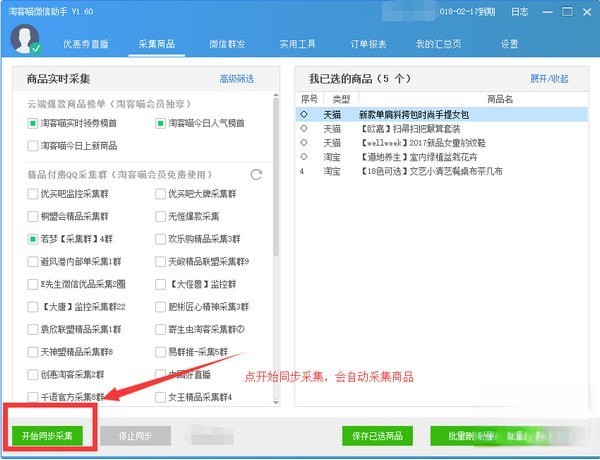The height and width of the screenshot is (460, 600).
Task: Enable 淘客喵今日上新商品 checkbox
Action: (33, 146)
